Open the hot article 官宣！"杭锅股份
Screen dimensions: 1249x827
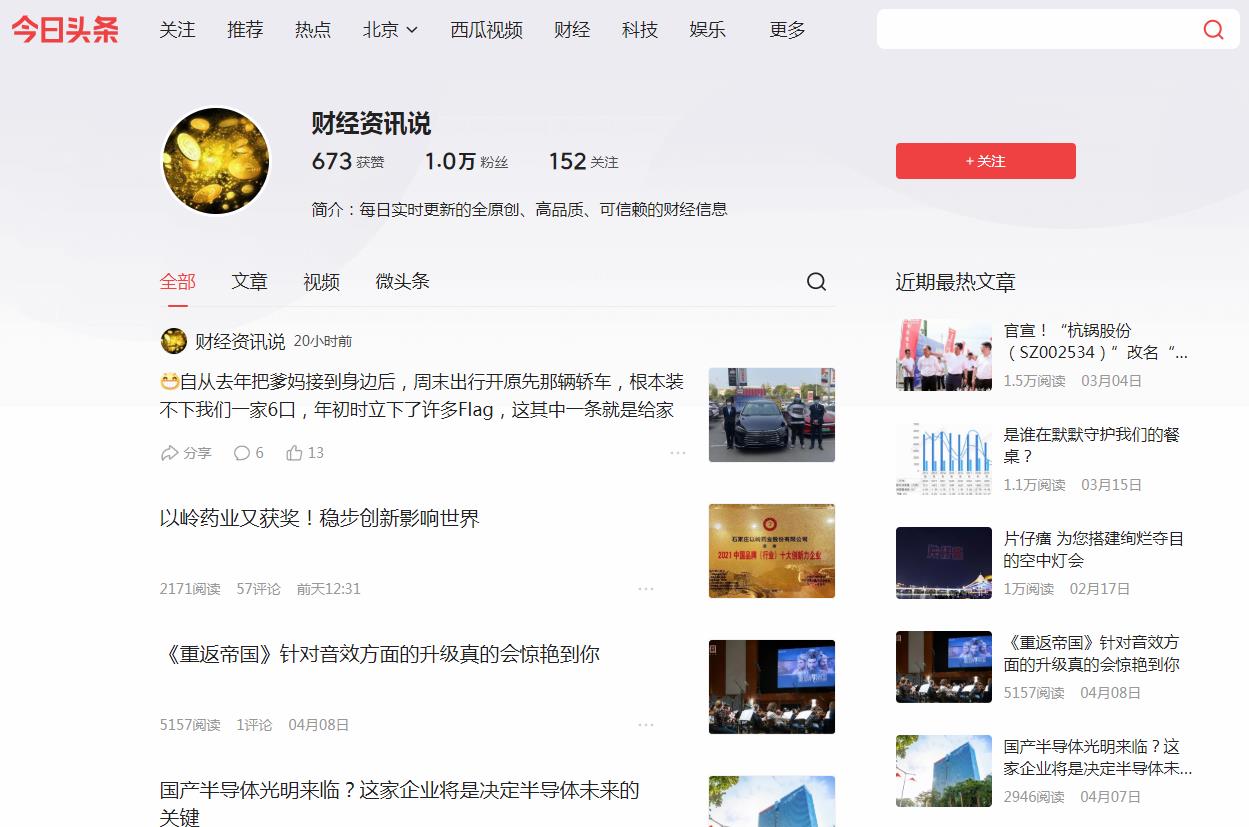pos(1096,341)
